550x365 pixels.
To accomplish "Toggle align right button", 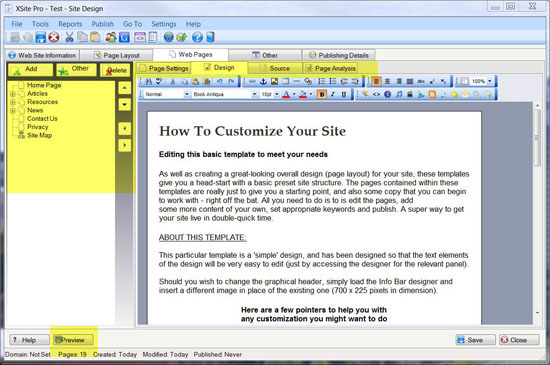I will click(x=398, y=82).
